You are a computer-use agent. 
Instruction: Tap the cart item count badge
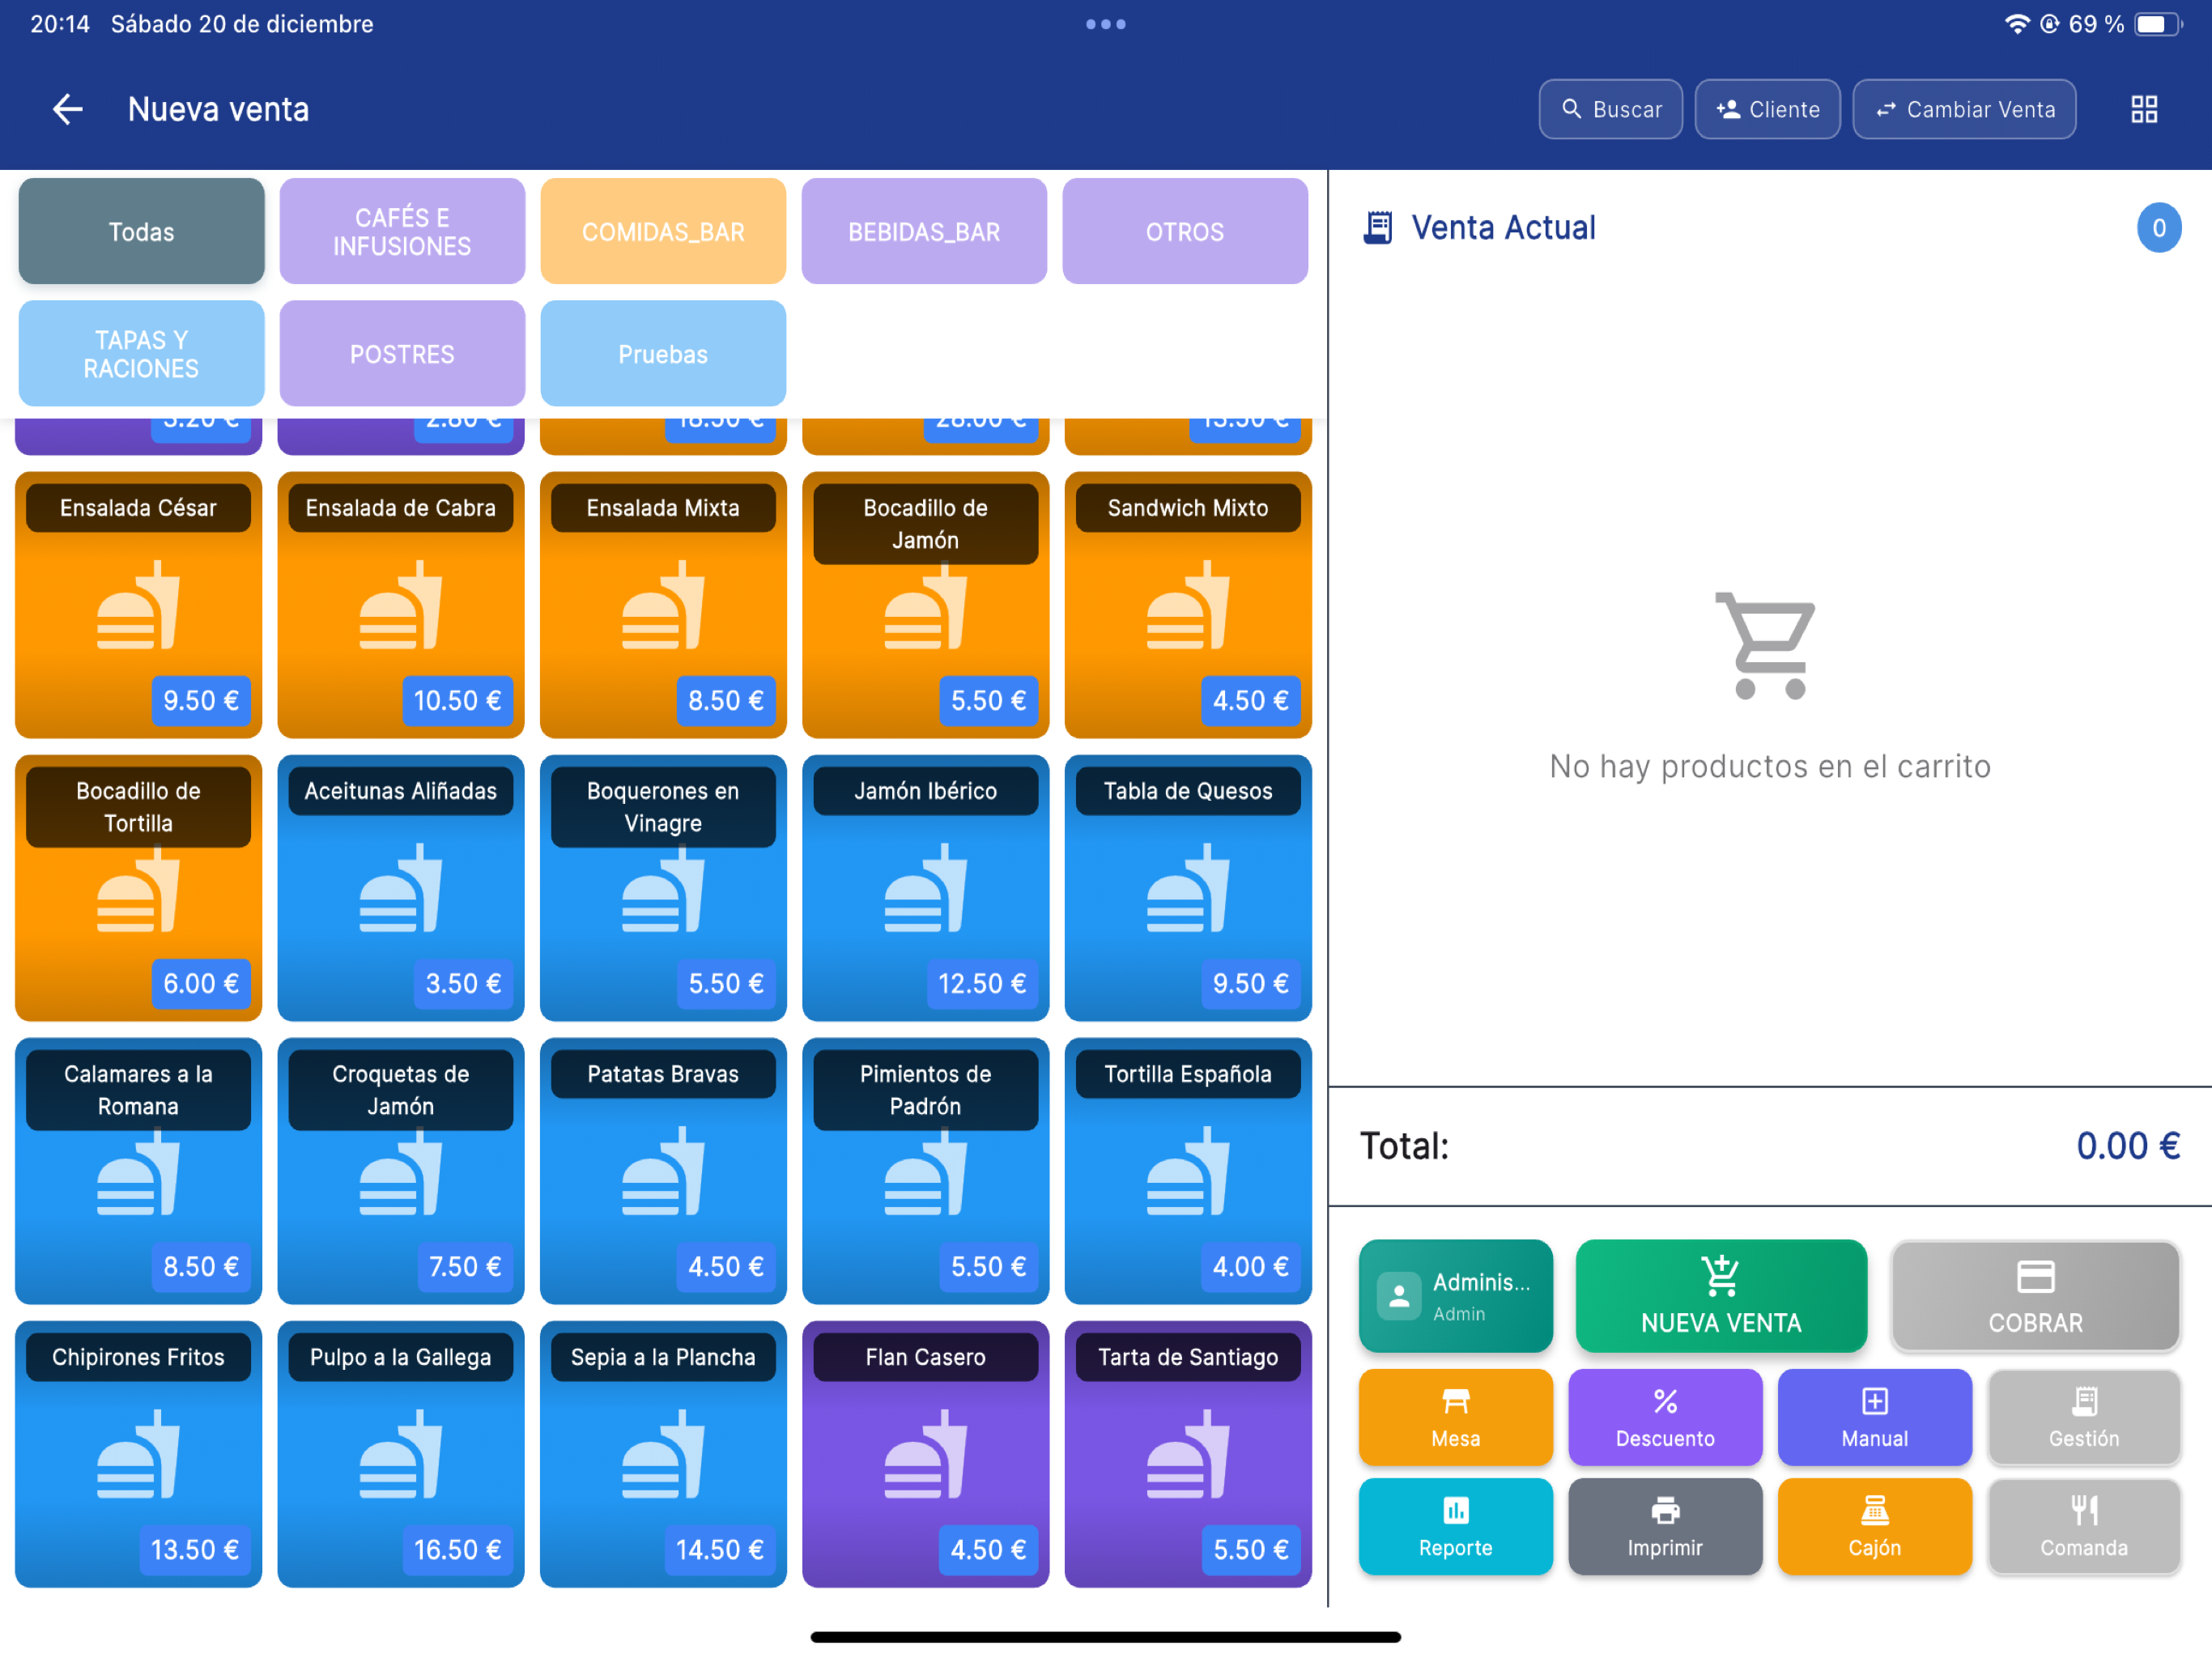(x=2159, y=228)
